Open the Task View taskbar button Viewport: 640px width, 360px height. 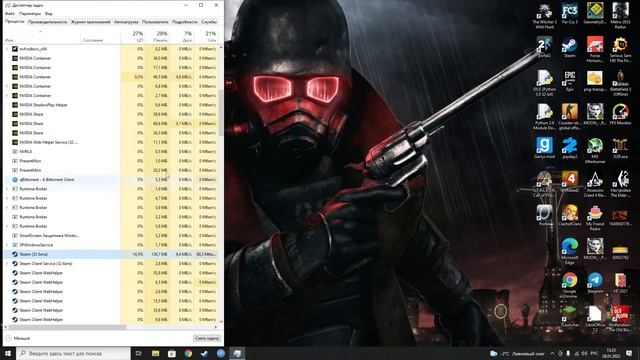click(x=138, y=353)
